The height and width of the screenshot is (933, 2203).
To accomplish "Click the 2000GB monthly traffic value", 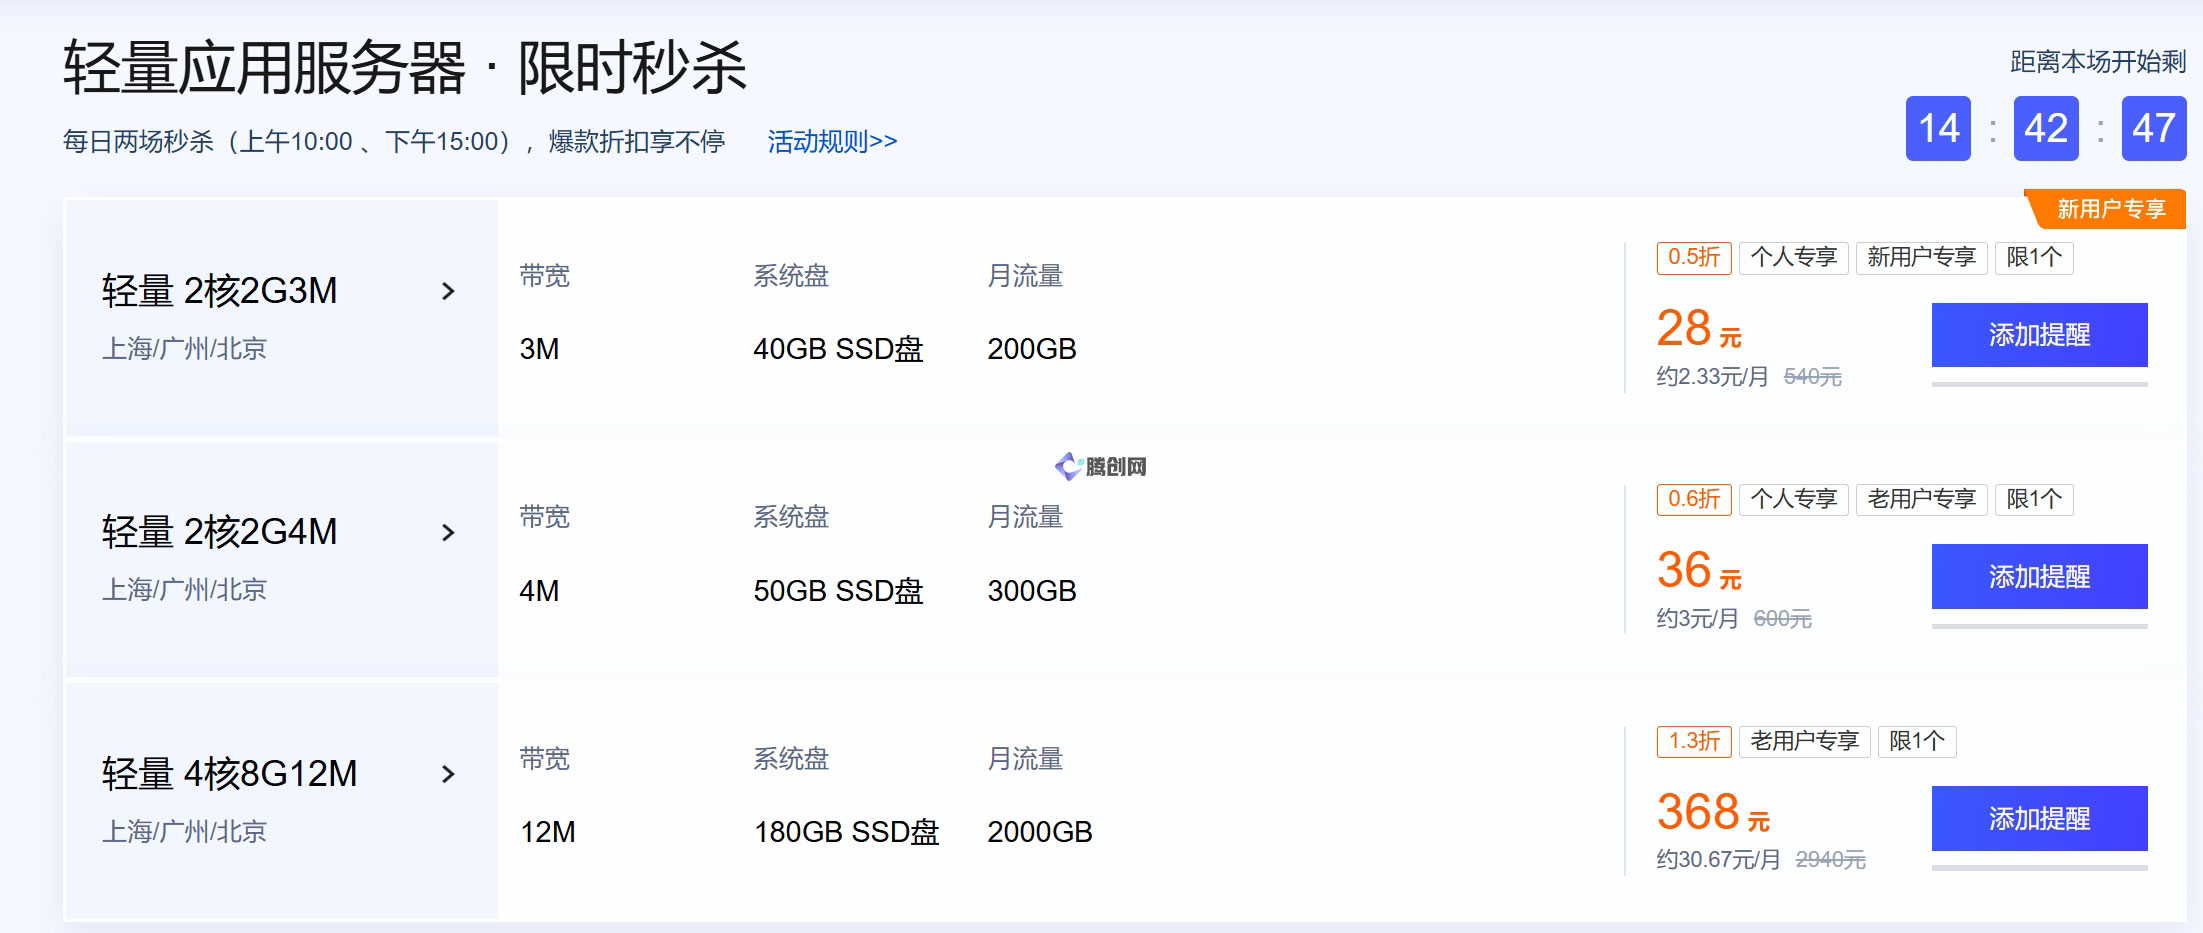I will click(x=1040, y=832).
